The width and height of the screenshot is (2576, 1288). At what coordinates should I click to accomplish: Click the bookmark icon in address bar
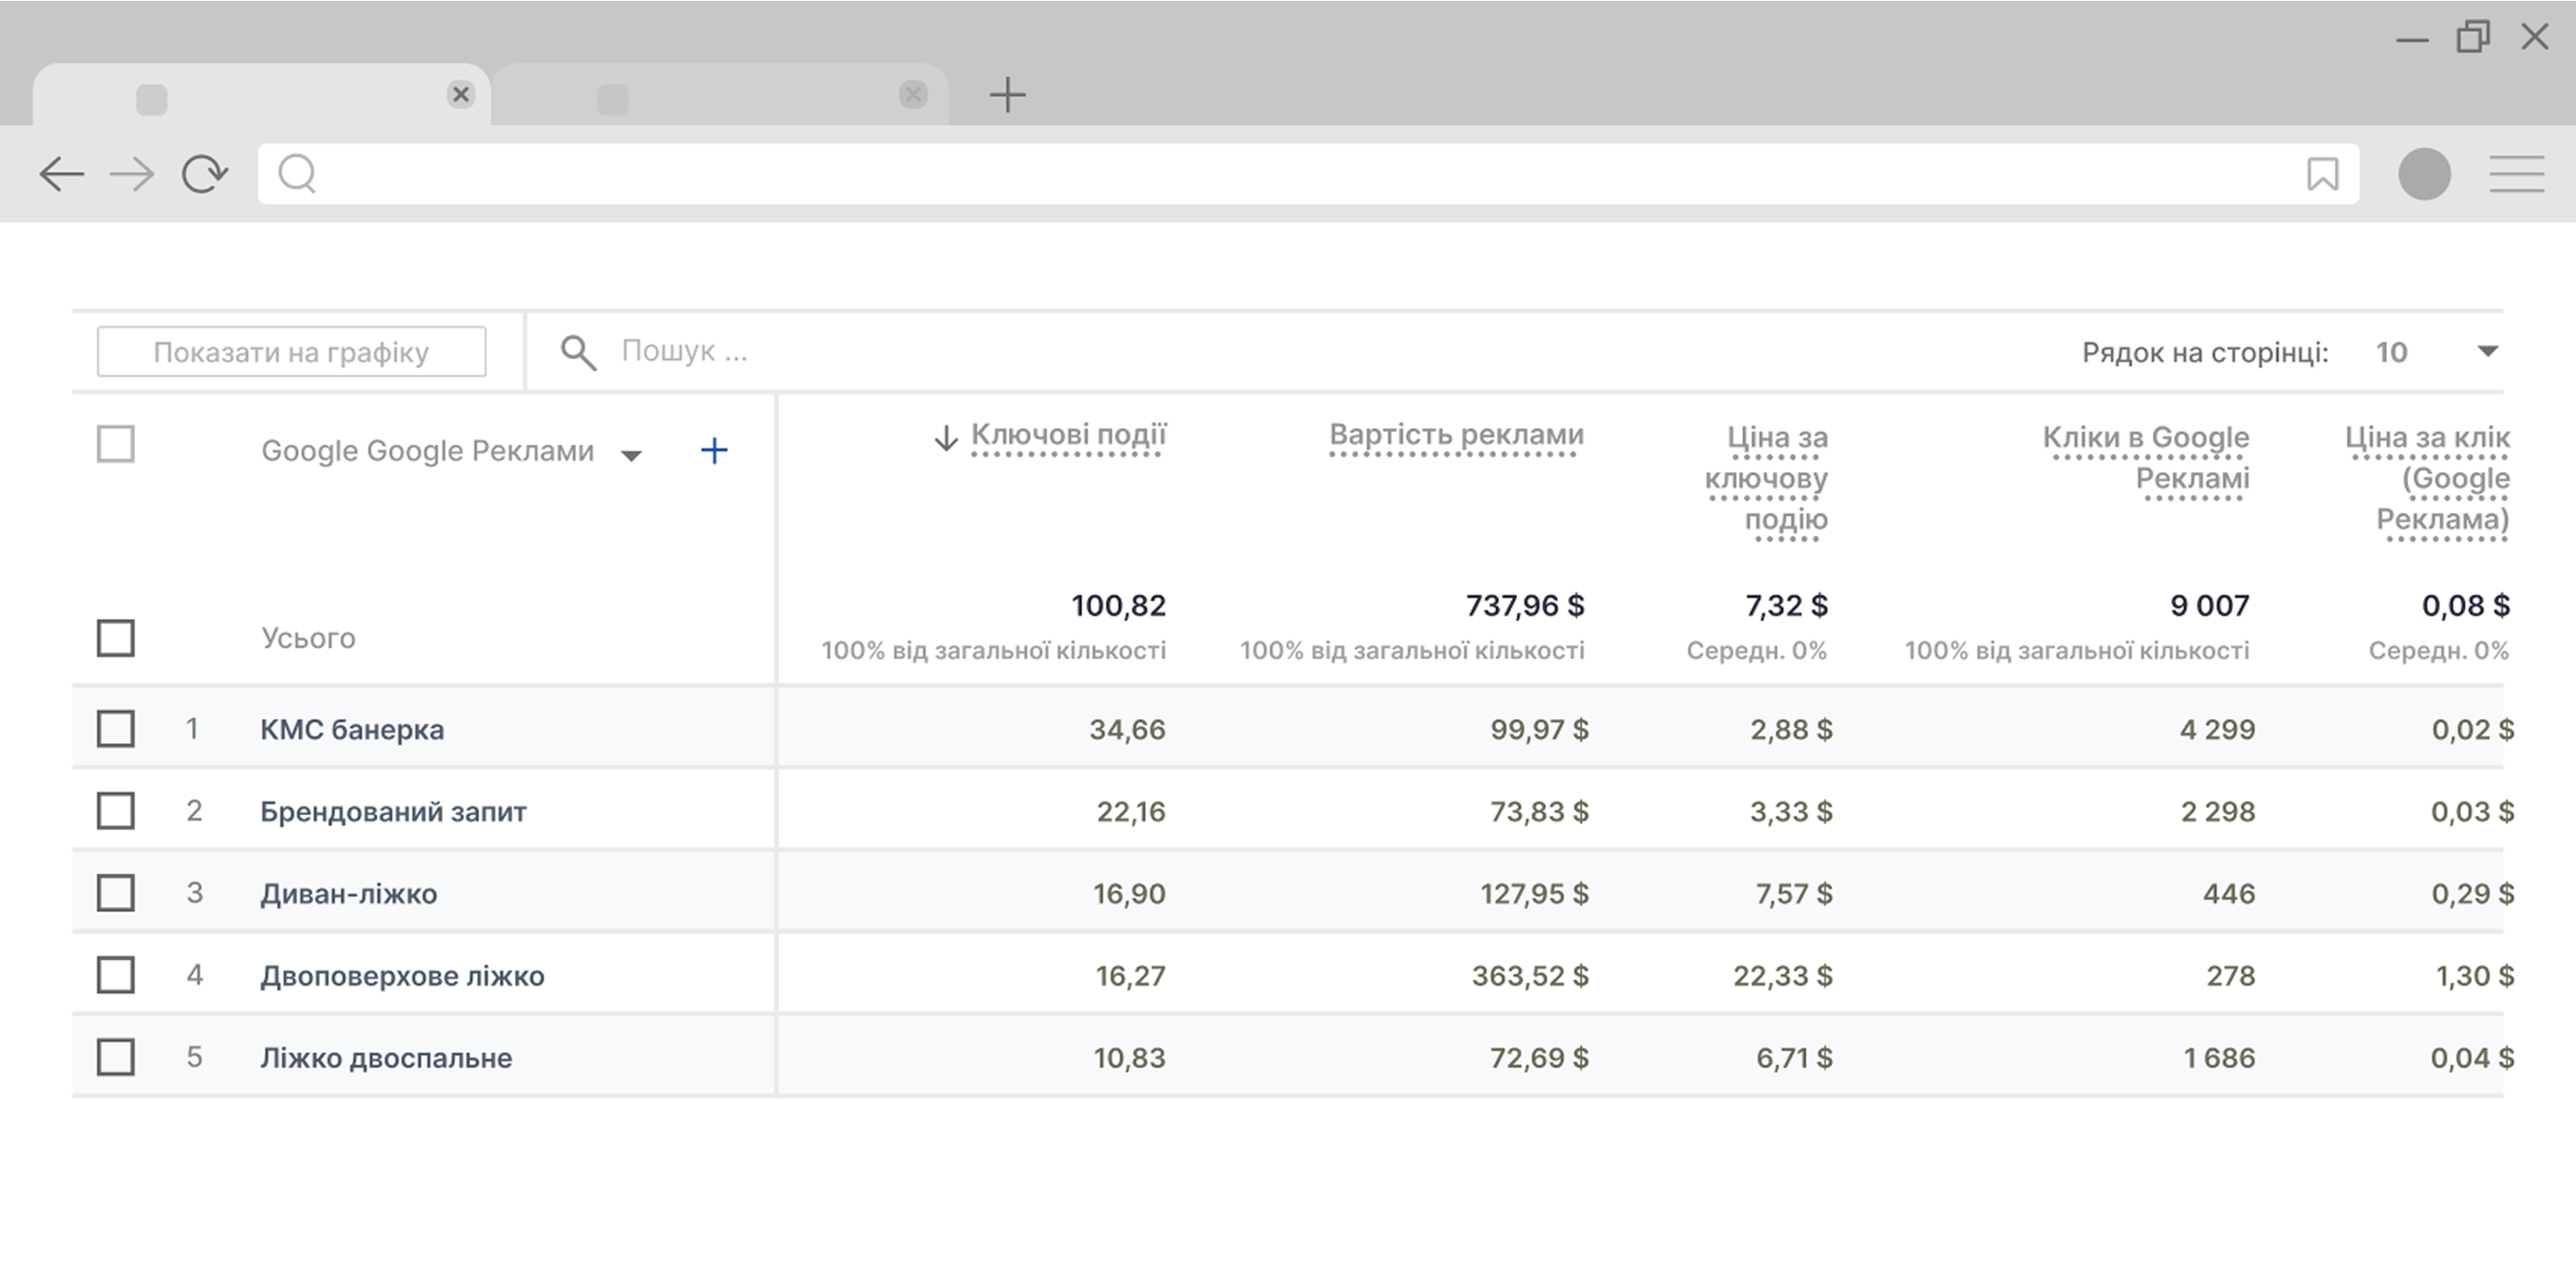pos(2322,174)
